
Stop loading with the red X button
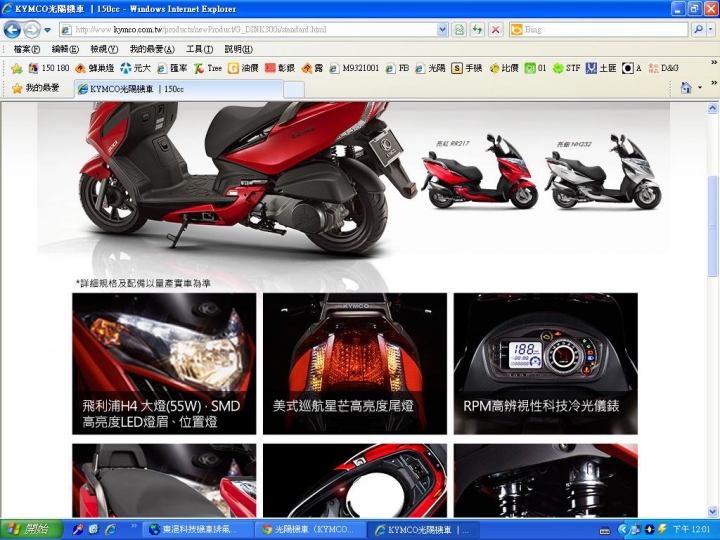[495, 30]
